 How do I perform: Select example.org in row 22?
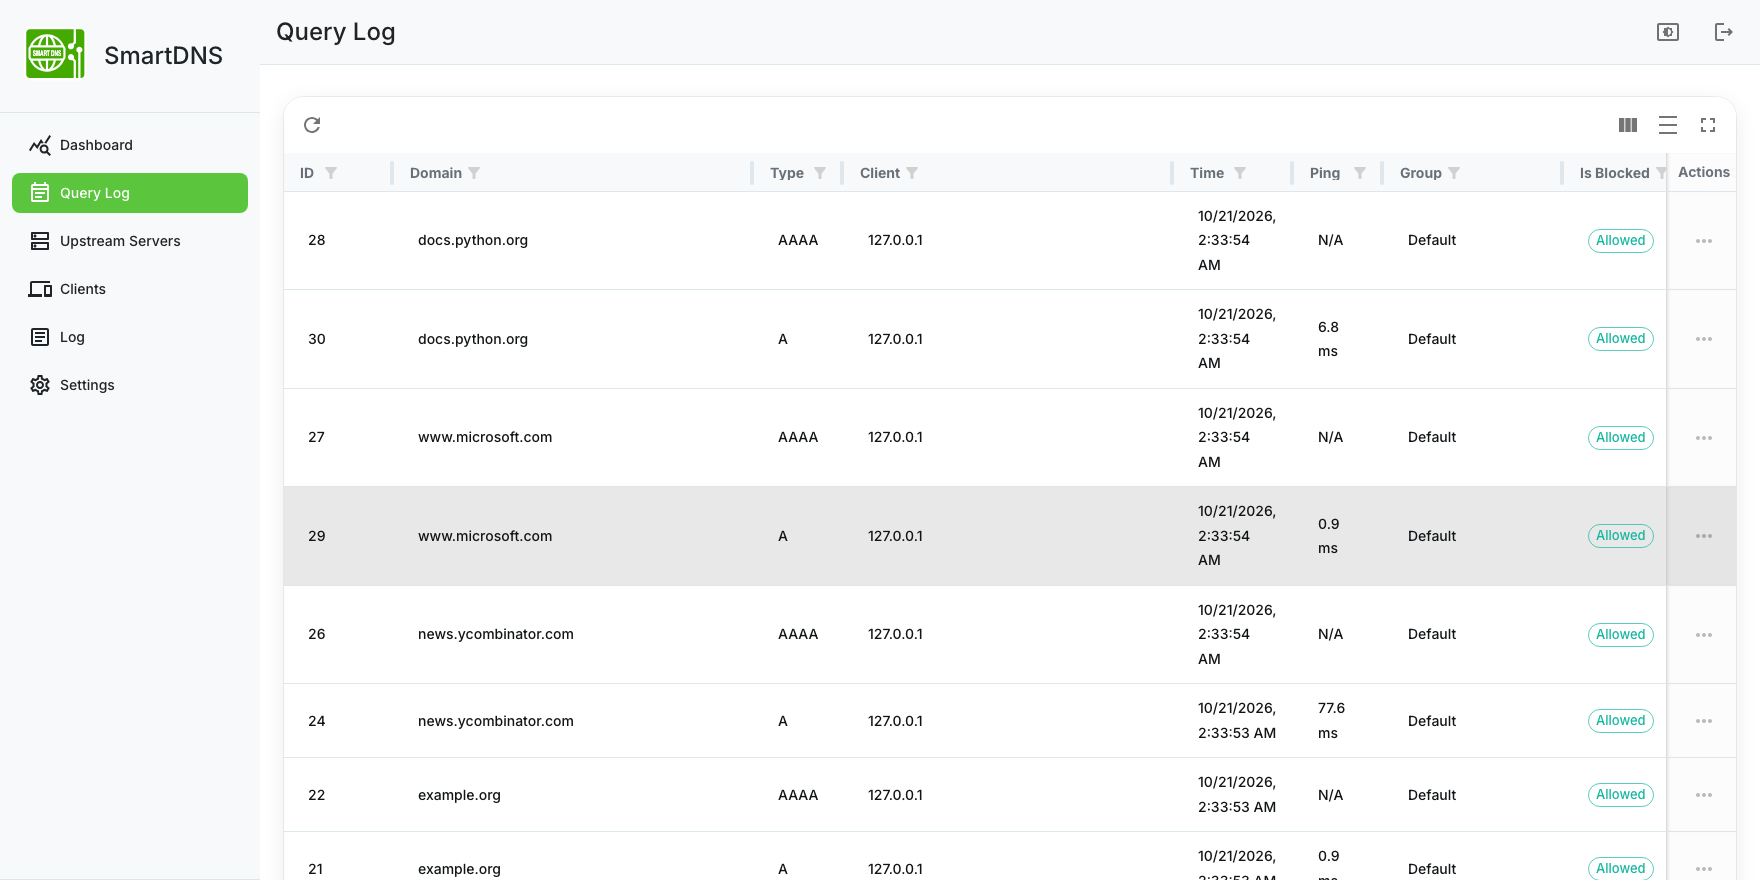tap(459, 795)
